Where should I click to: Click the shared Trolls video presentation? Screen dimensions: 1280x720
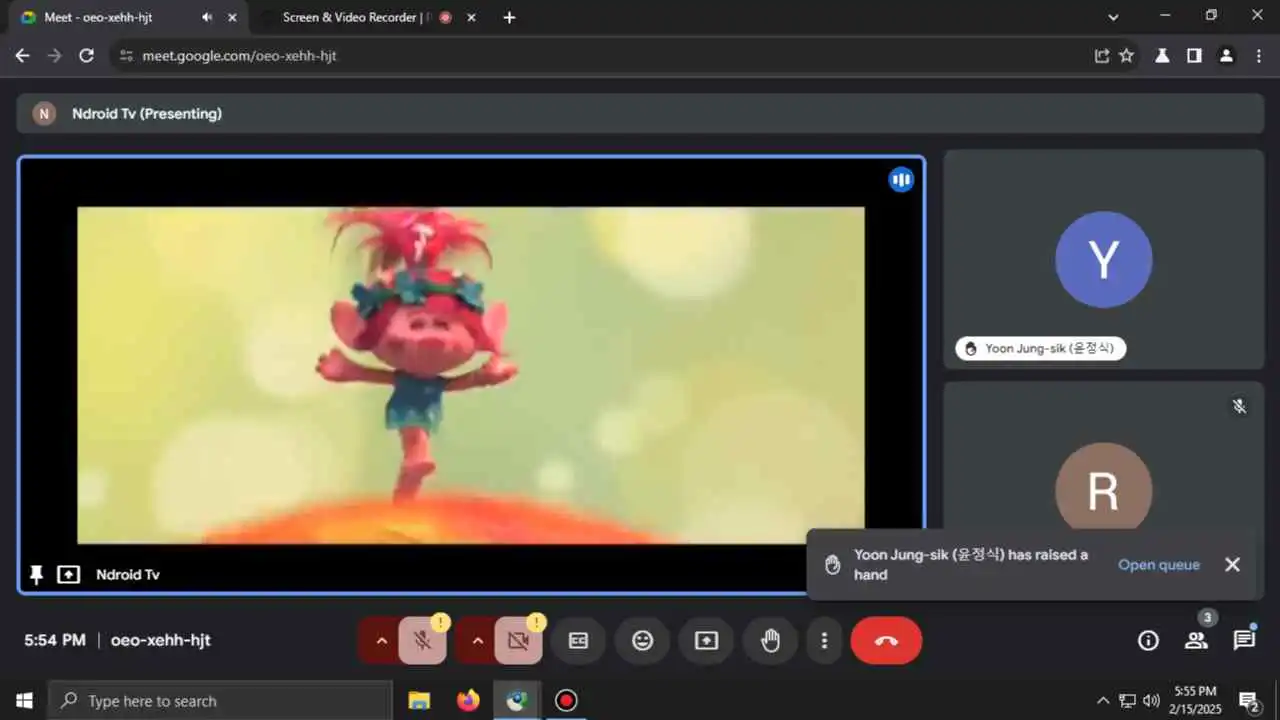tap(471, 375)
